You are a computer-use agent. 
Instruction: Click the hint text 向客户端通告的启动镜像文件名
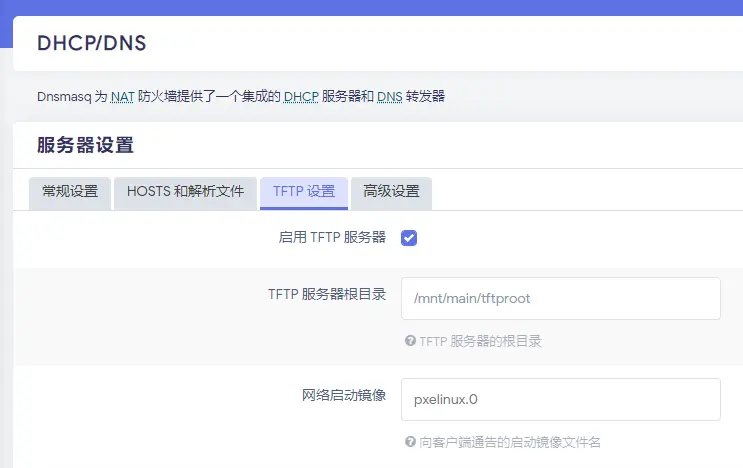point(510,441)
